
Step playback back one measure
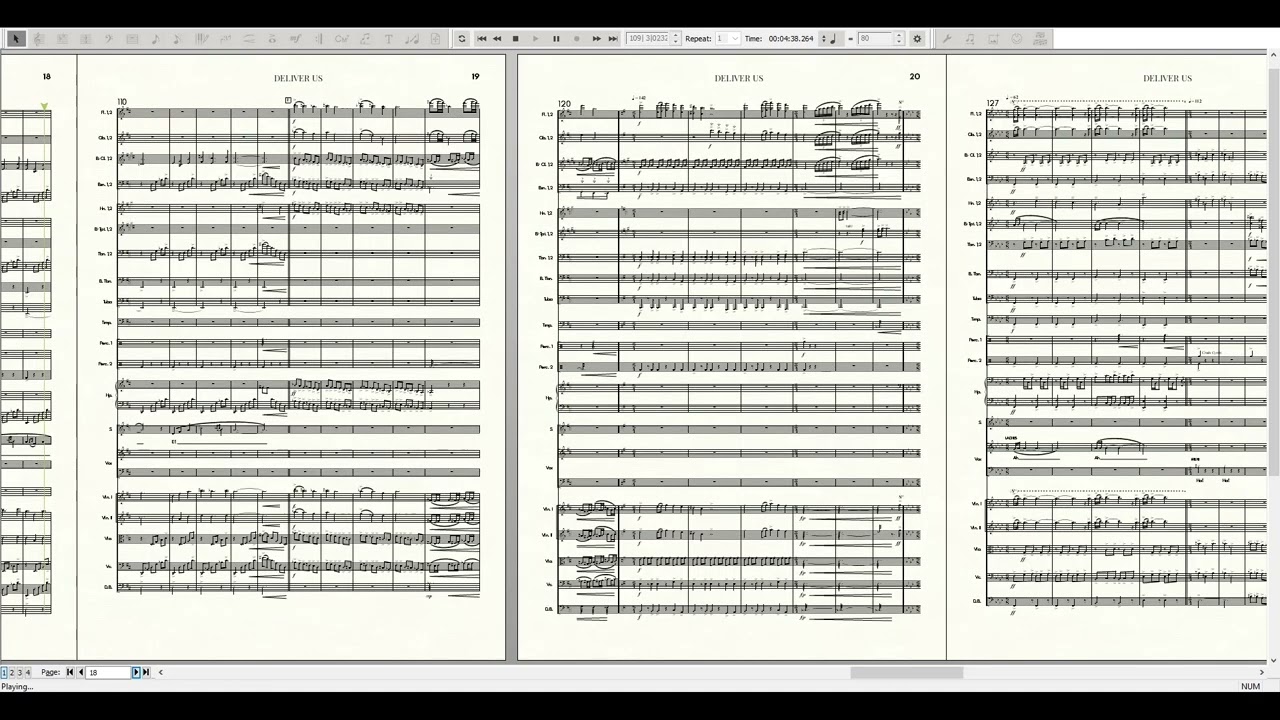click(x=497, y=39)
